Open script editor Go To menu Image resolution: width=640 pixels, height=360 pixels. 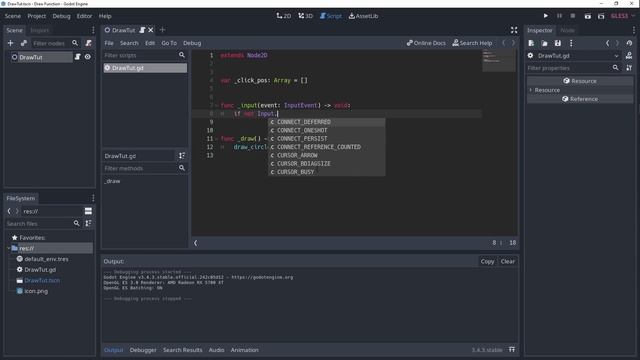click(169, 43)
